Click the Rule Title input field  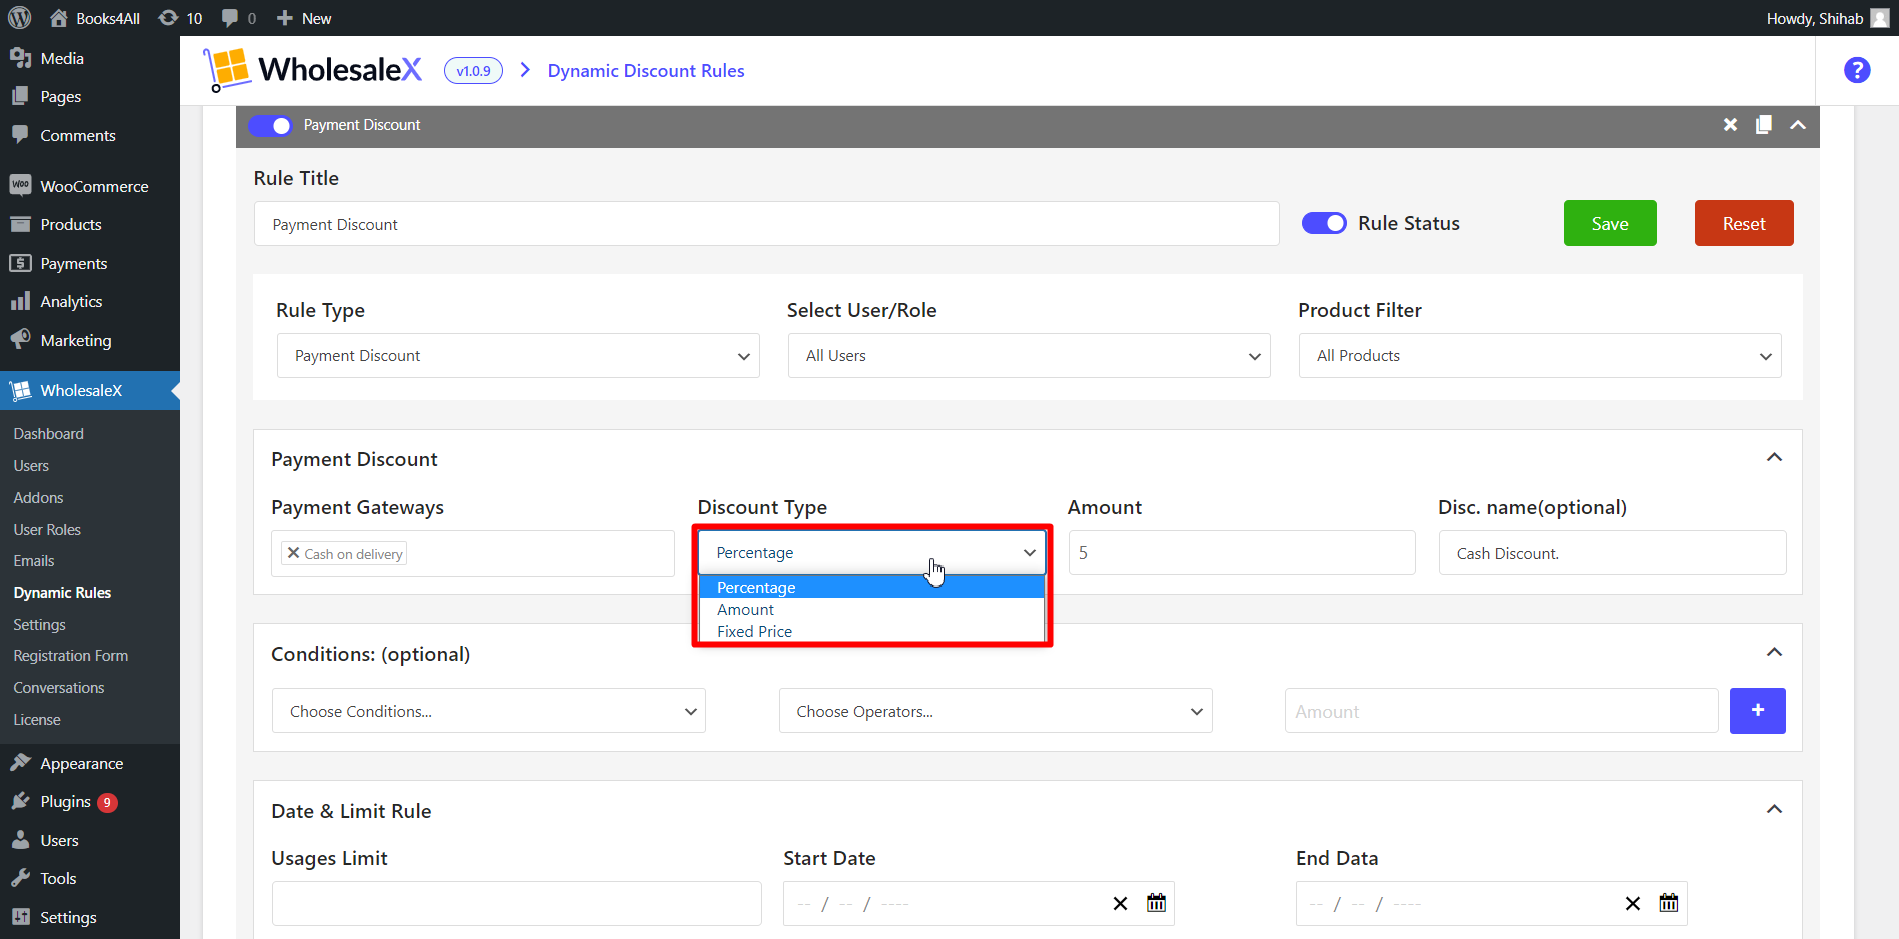(766, 224)
